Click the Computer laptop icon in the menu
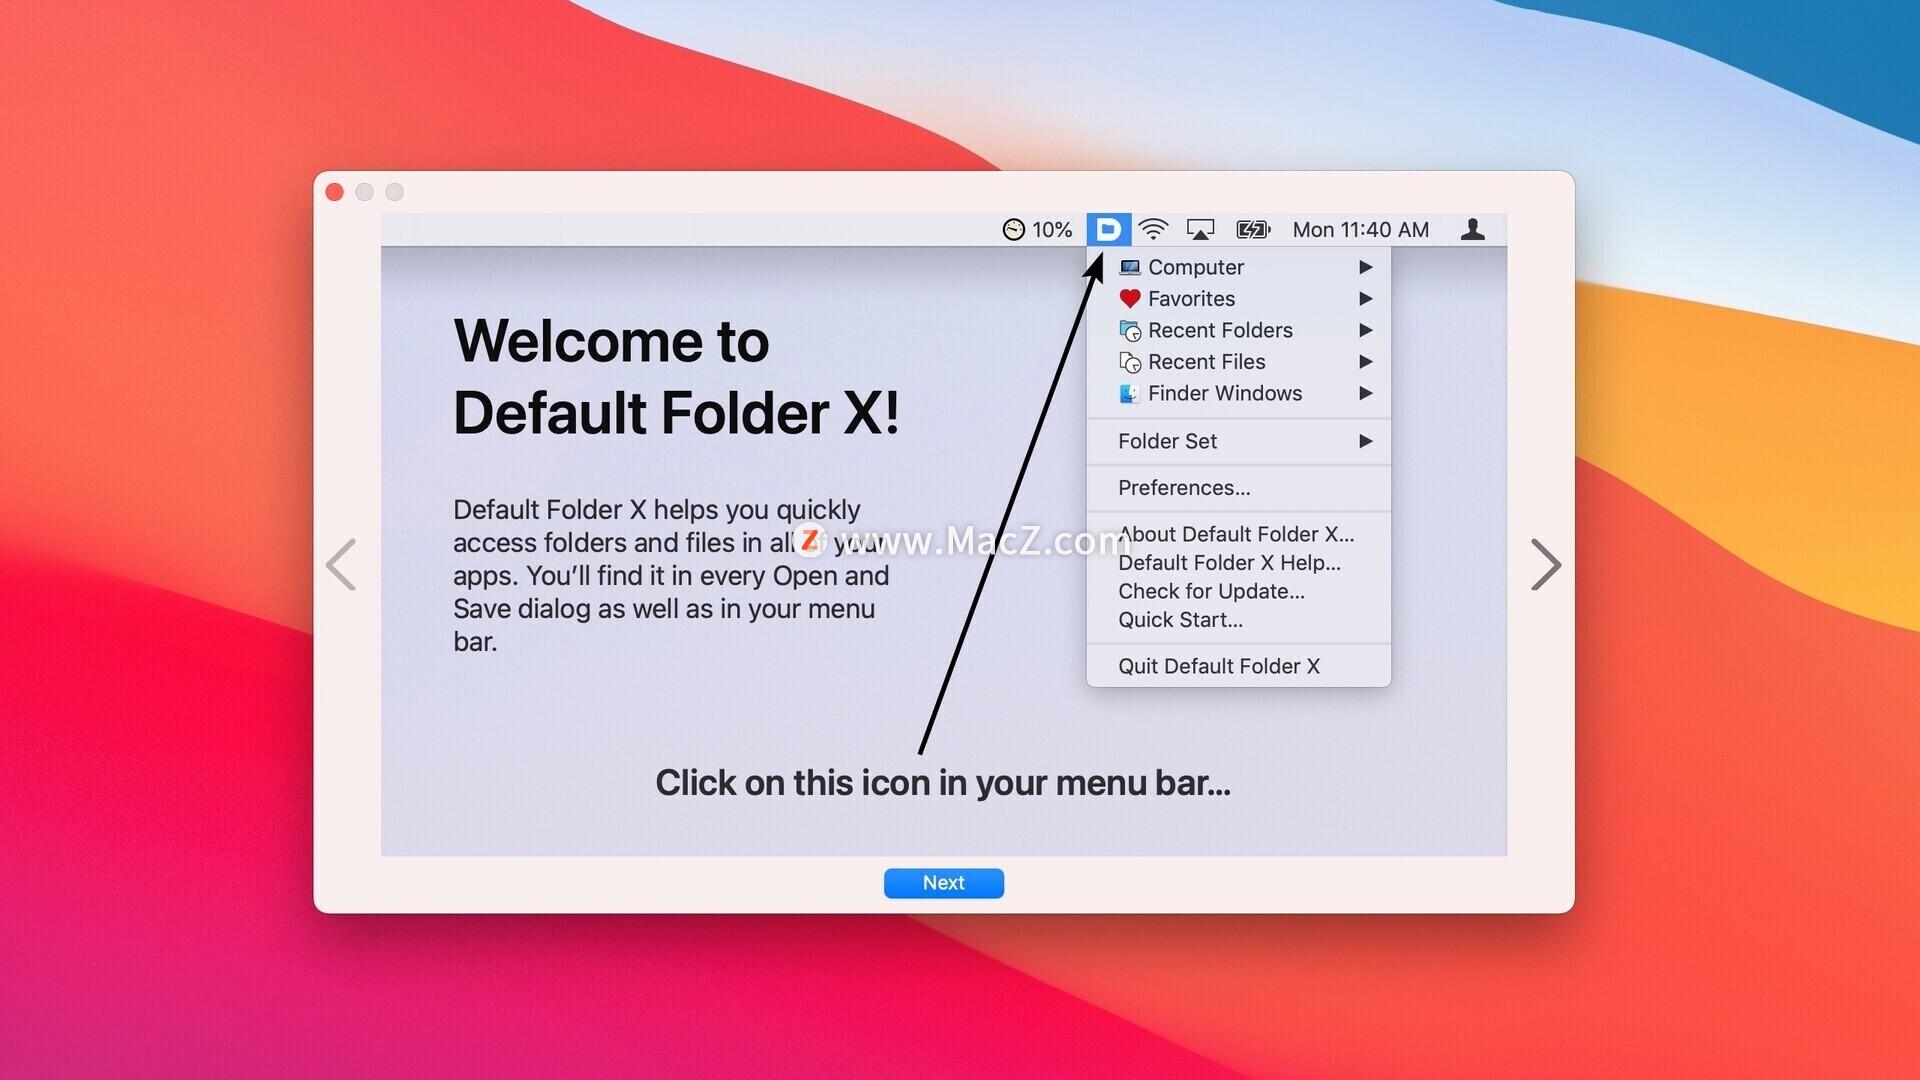Screen dimensions: 1920x1080 coord(1130,267)
